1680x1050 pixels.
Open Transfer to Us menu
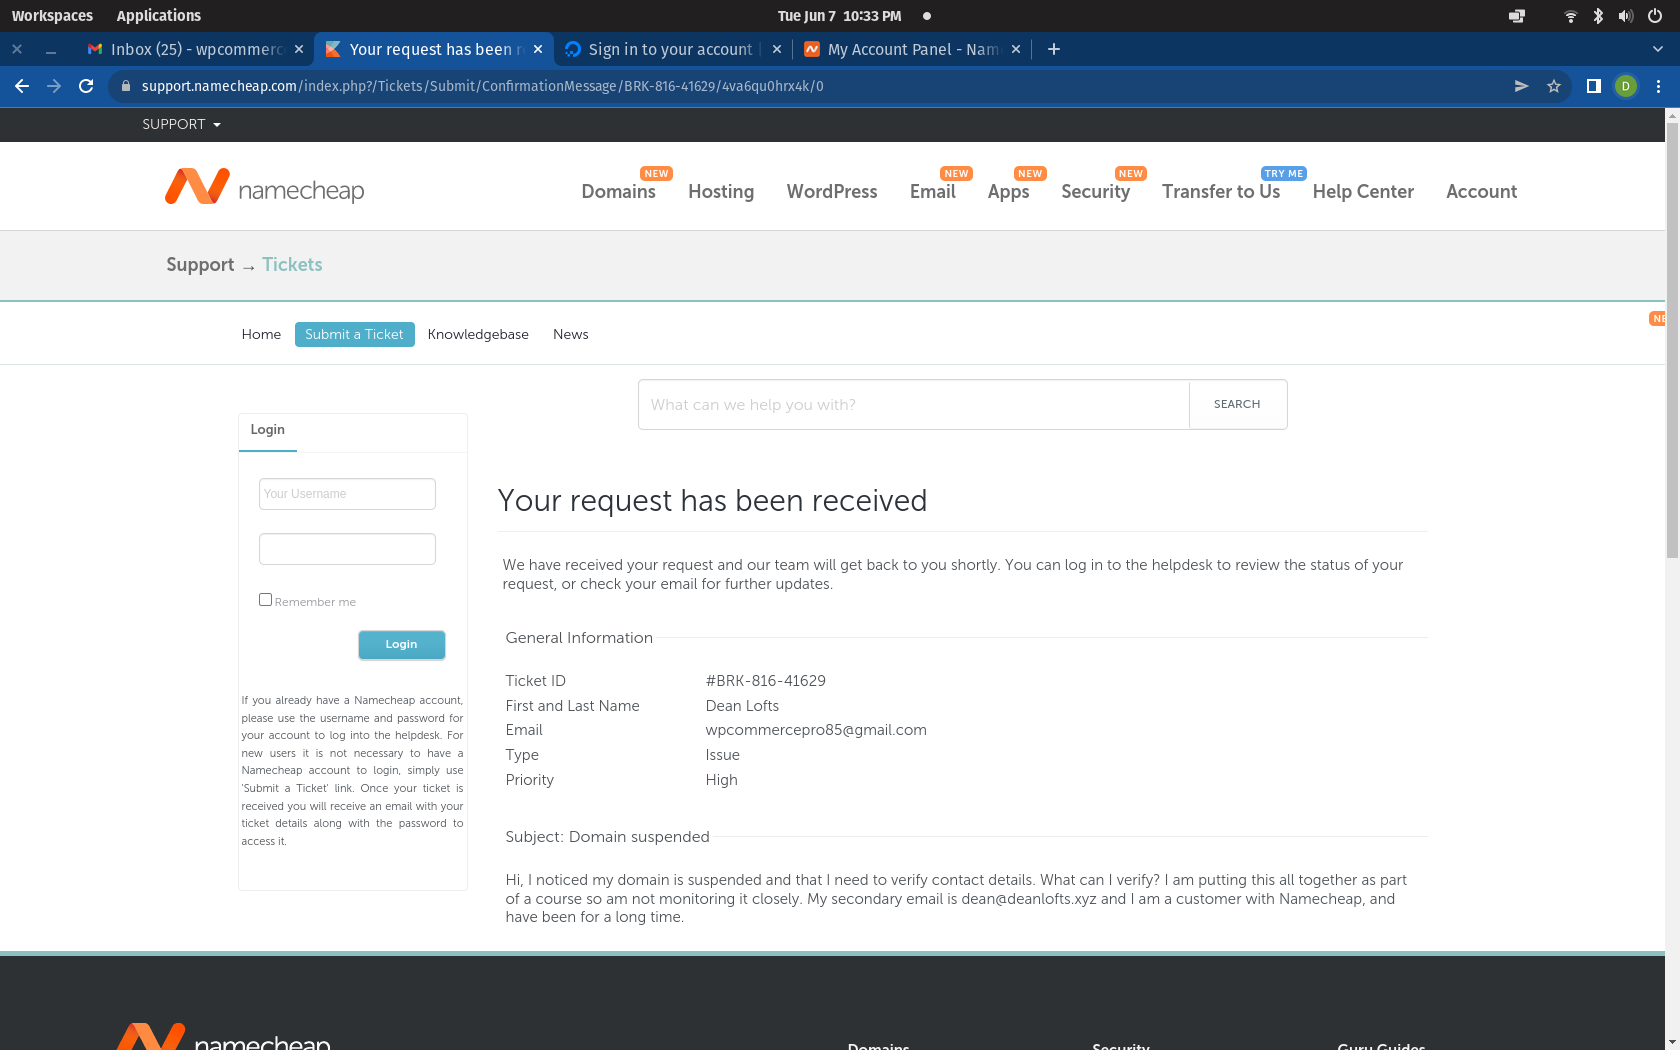(x=1221, y=191)
